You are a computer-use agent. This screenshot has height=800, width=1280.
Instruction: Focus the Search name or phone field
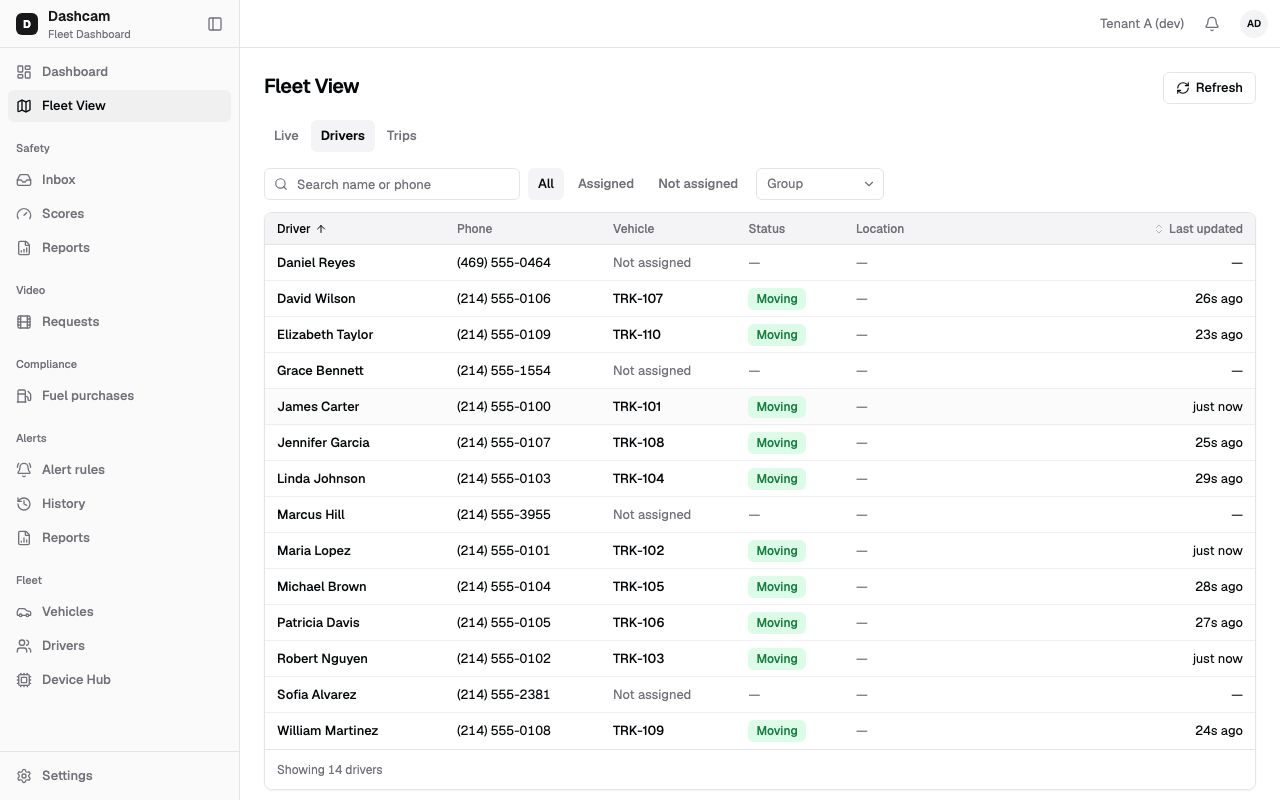pyautogui.click(x=392, y=184)
